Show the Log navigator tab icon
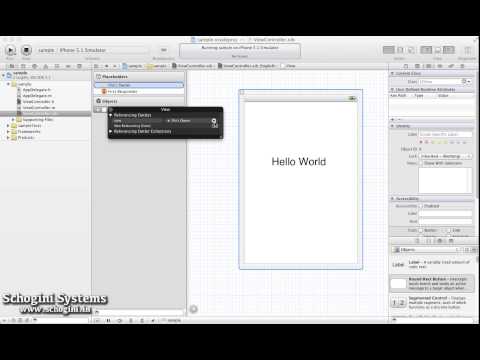 point(79,66)
